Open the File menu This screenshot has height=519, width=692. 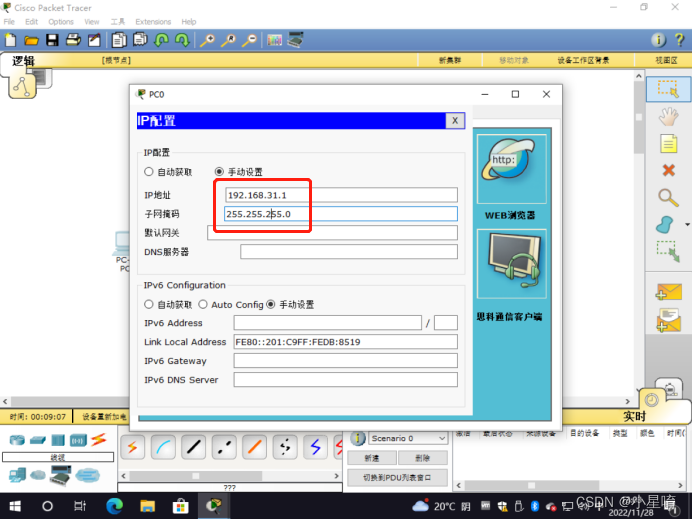click(x=9, y=22)
